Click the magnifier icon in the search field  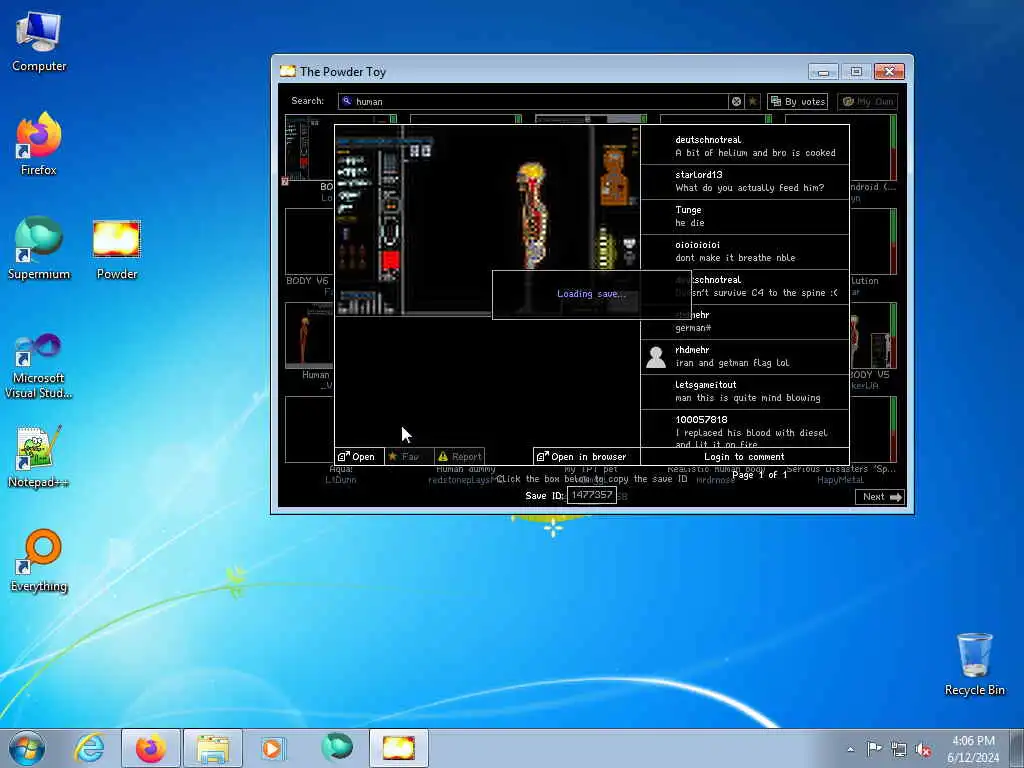347,101
